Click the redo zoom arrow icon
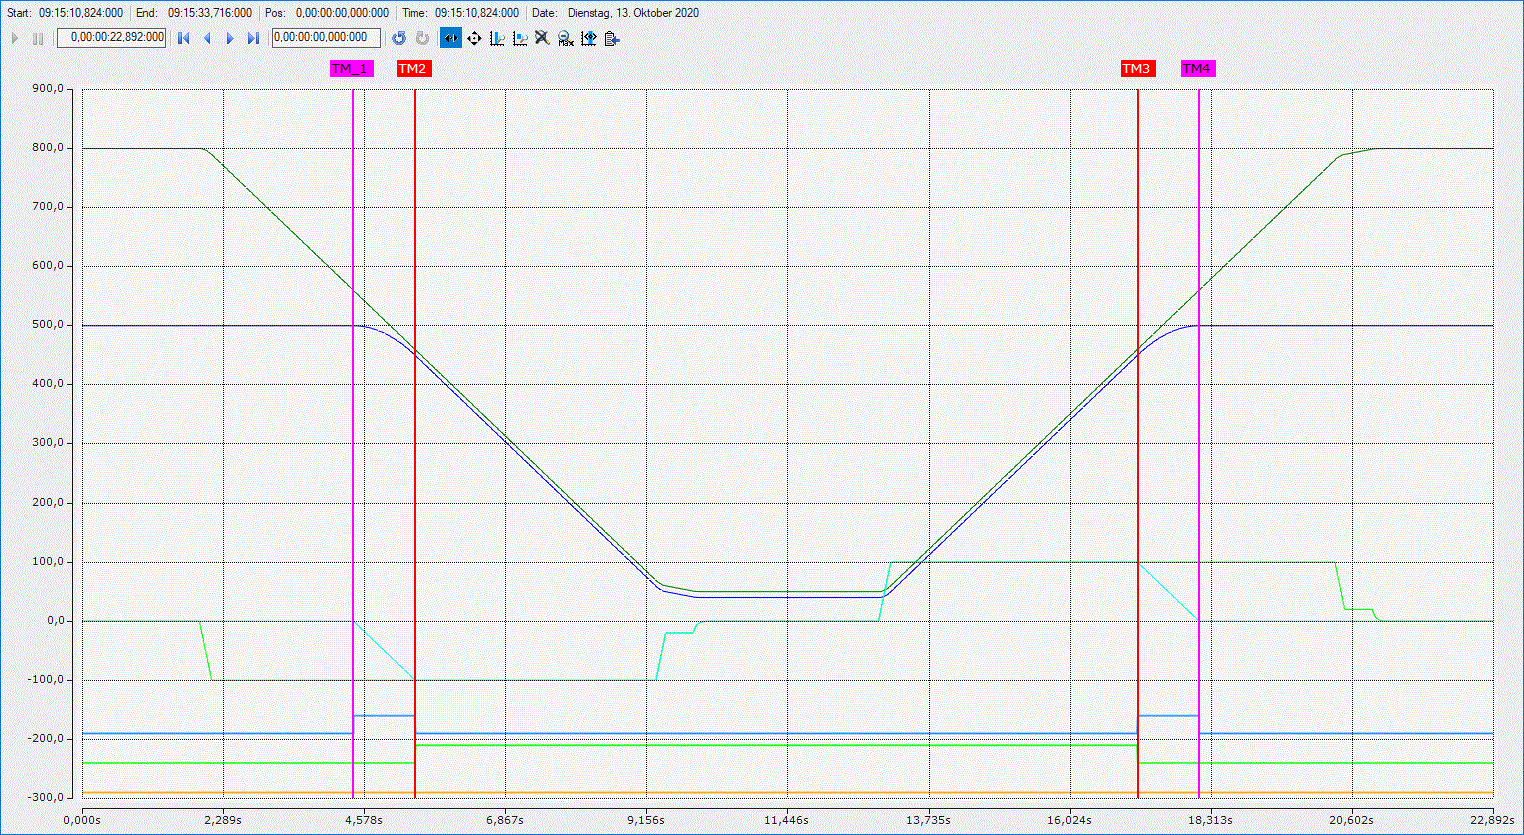Viewport: 1524px width, 835px height. (x=422, y=38)
